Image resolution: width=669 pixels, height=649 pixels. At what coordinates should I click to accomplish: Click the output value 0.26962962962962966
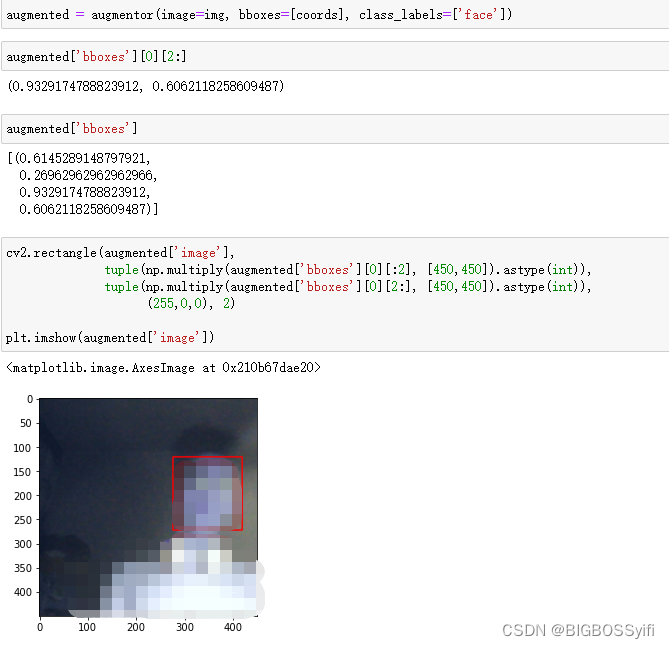point(88,175)
